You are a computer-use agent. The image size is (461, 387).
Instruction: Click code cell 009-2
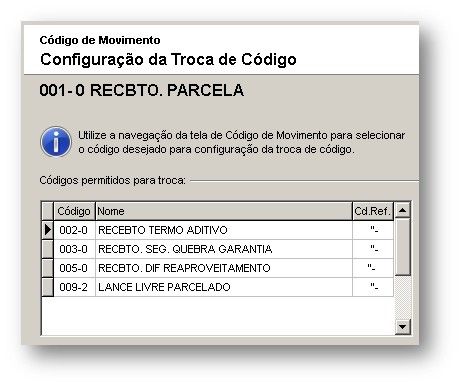click(x=74, y=287)
